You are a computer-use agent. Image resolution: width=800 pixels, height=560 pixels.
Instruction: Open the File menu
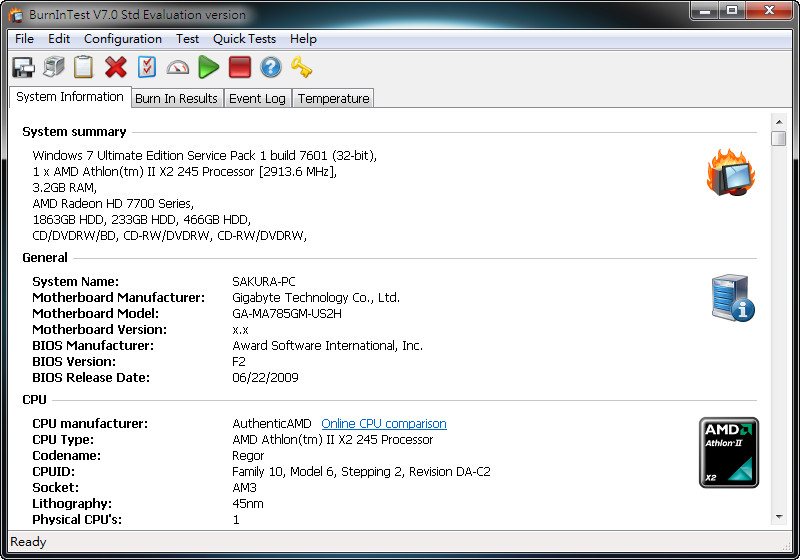[24, 39]
